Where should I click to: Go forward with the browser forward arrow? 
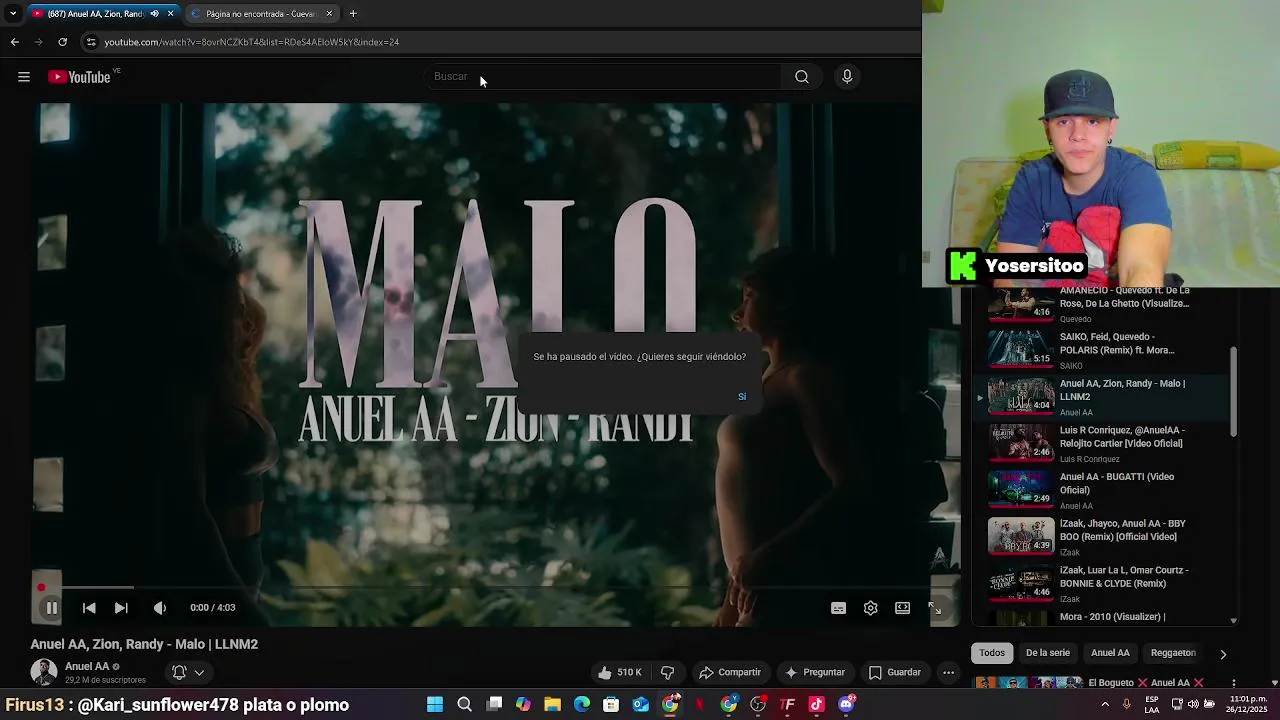coord(38,42)
